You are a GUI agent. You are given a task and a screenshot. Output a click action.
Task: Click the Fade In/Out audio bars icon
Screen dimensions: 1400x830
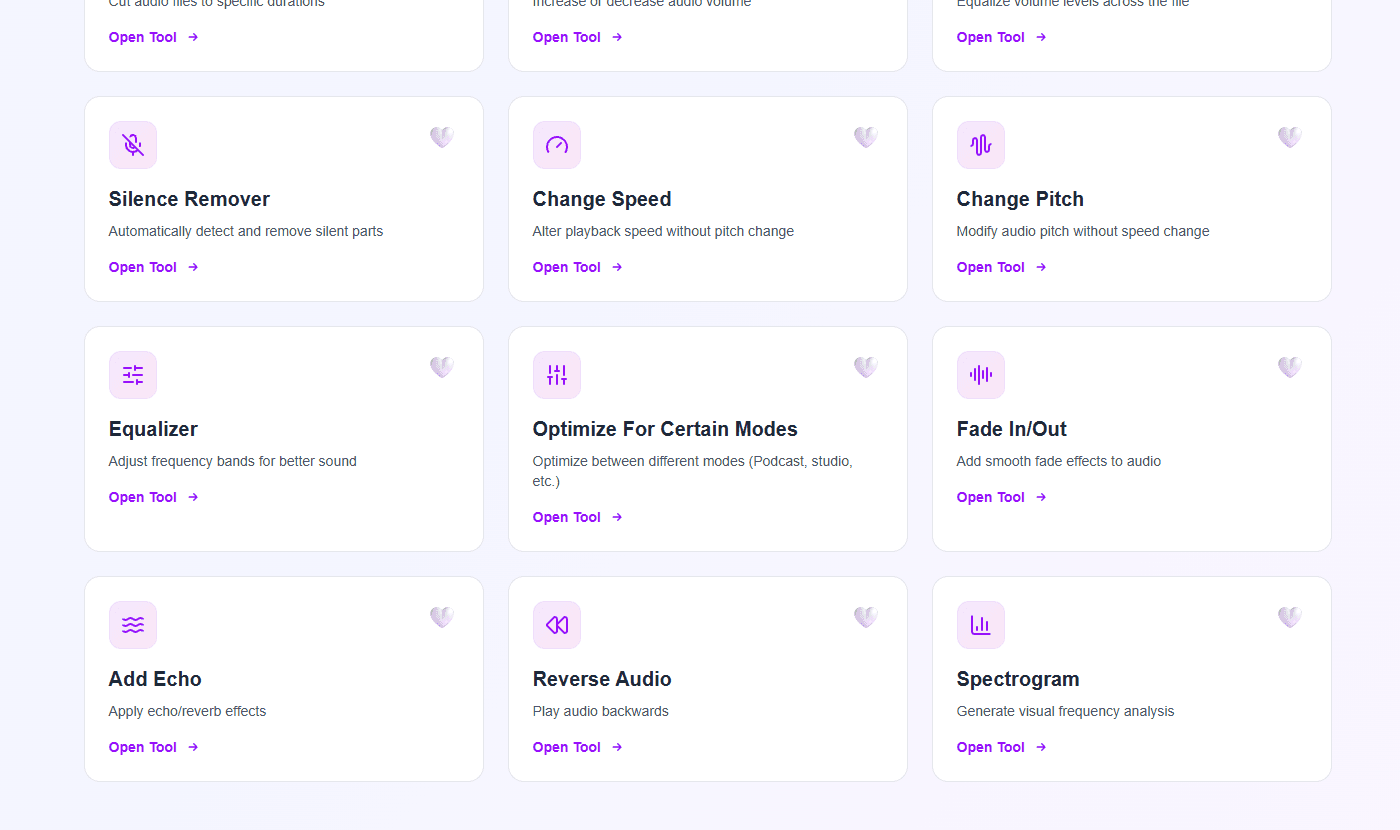981,375
